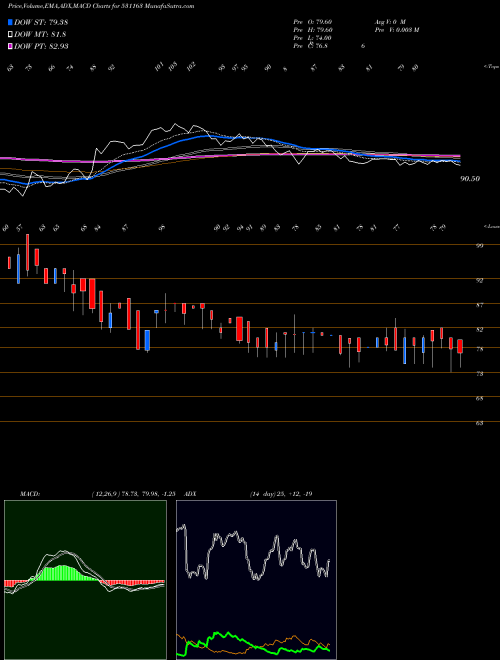
Task: Select the 'DOW ST: 79.38' legend text
Action: click(41, 22)
